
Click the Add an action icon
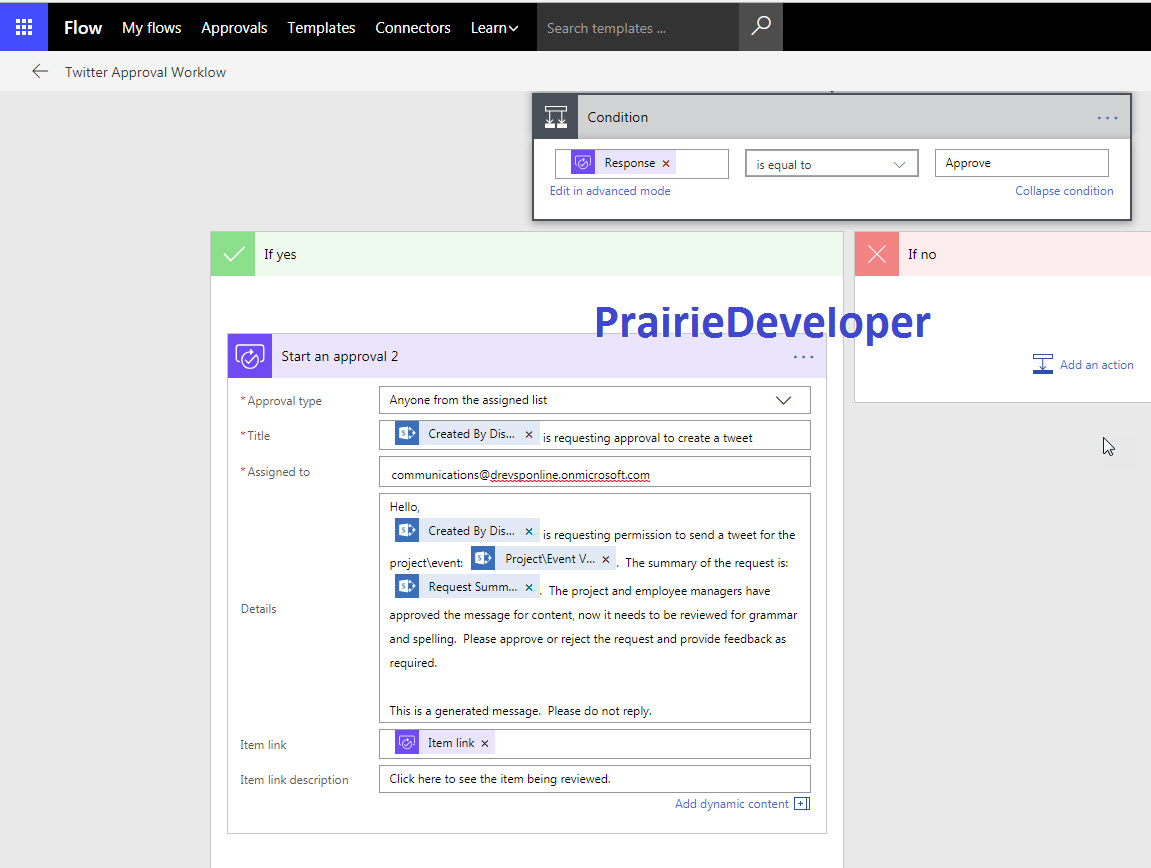tap(1042, 364)
